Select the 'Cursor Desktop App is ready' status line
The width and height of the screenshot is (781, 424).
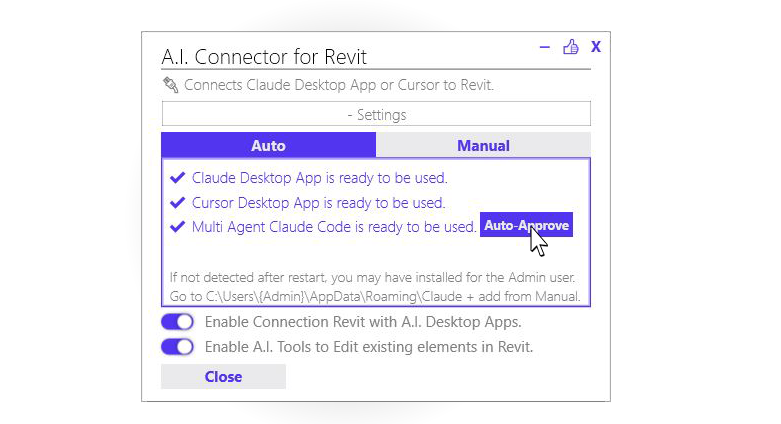[318, 203]
